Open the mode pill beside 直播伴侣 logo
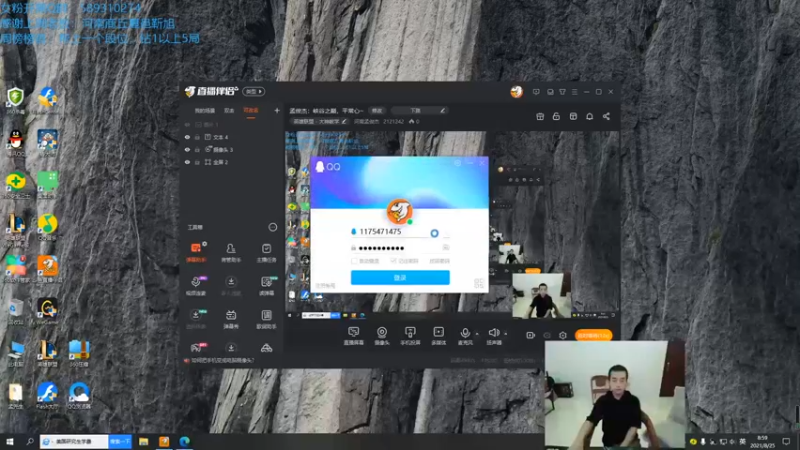The height and width of the screenshot is (450, 800). tap(253, 91)
